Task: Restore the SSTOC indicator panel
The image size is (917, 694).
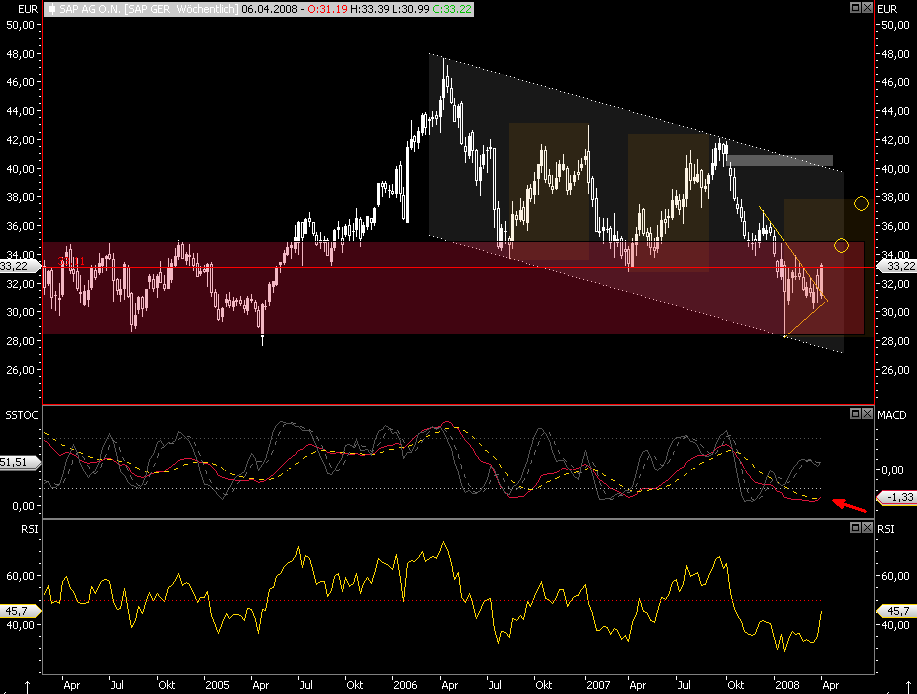Action: coord(853,412)
